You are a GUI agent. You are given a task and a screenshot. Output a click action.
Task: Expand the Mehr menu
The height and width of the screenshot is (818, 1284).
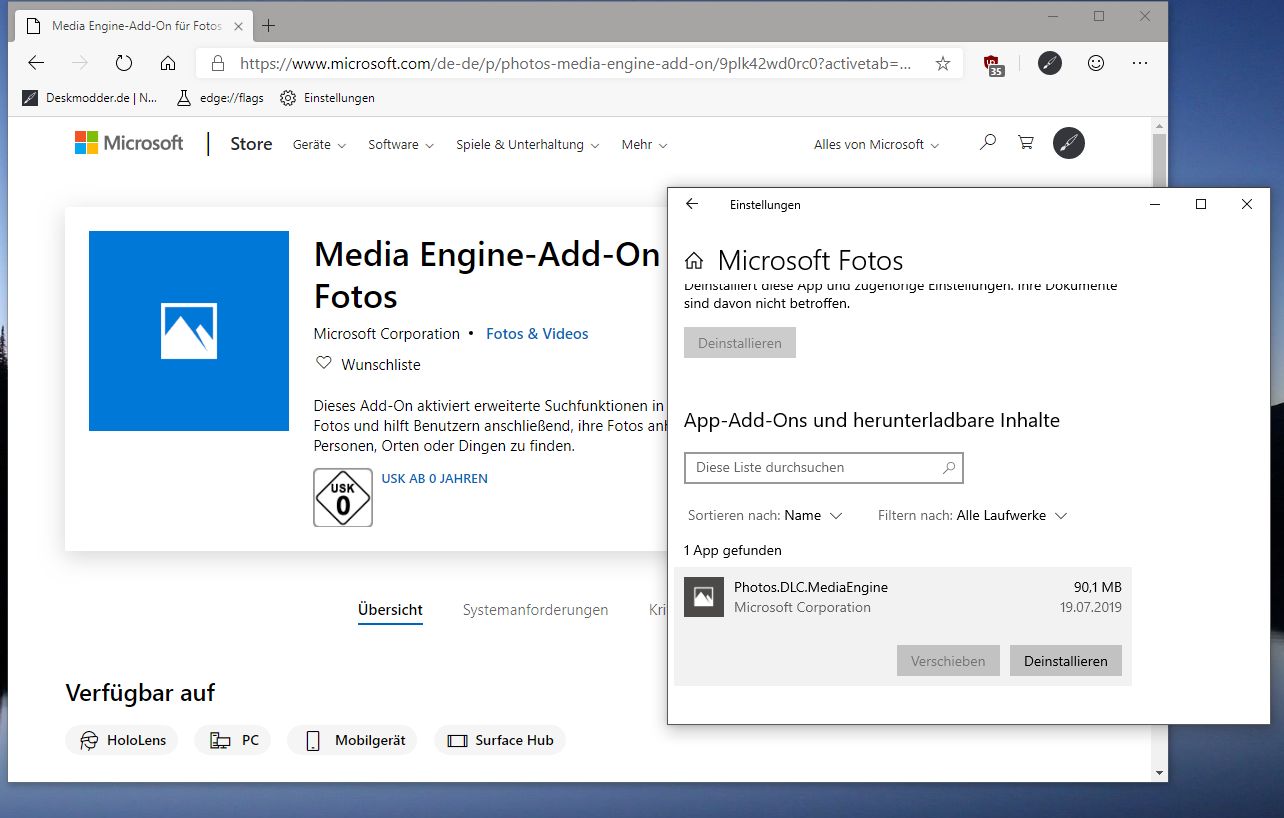(x=644, y=145)
